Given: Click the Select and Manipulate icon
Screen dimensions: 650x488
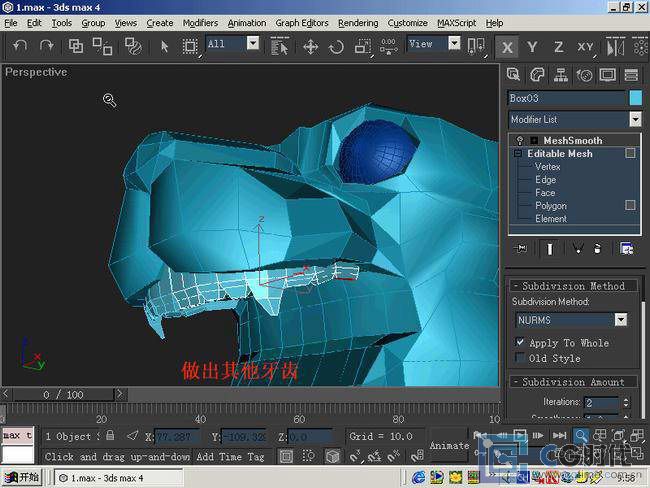Looking at the screenshot, I should pyautogui.click(x=388, y=46).
